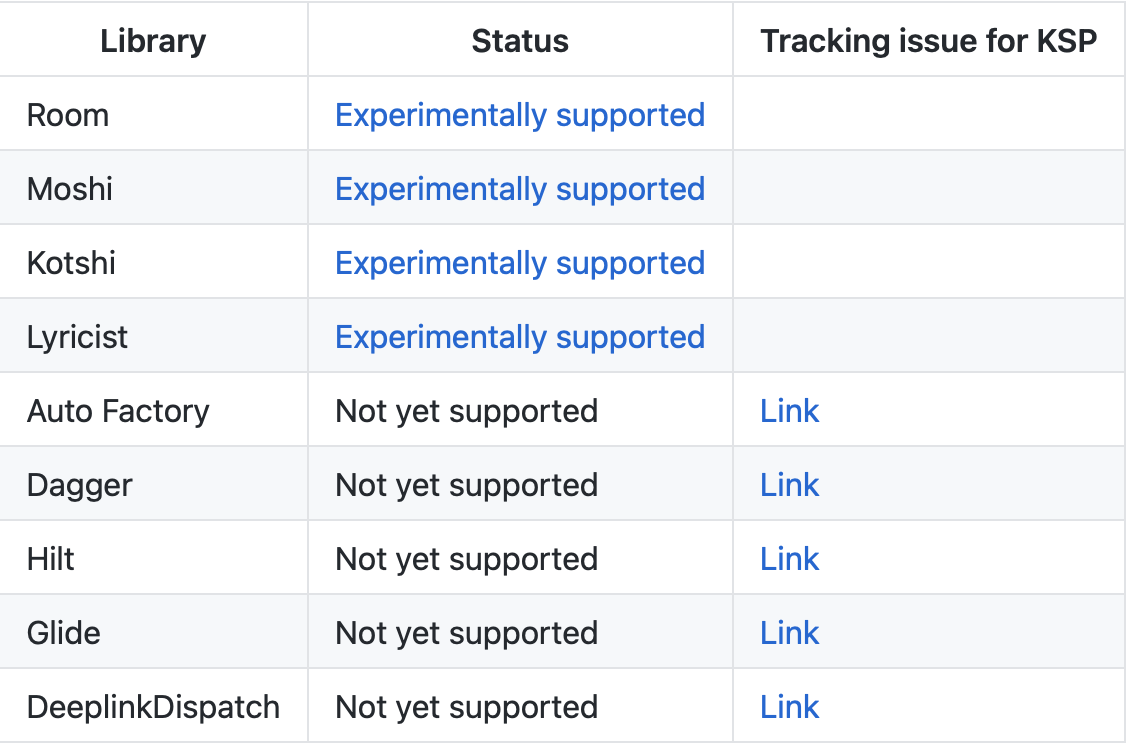Open the Dagger tracking issue Link

point(789,485)
